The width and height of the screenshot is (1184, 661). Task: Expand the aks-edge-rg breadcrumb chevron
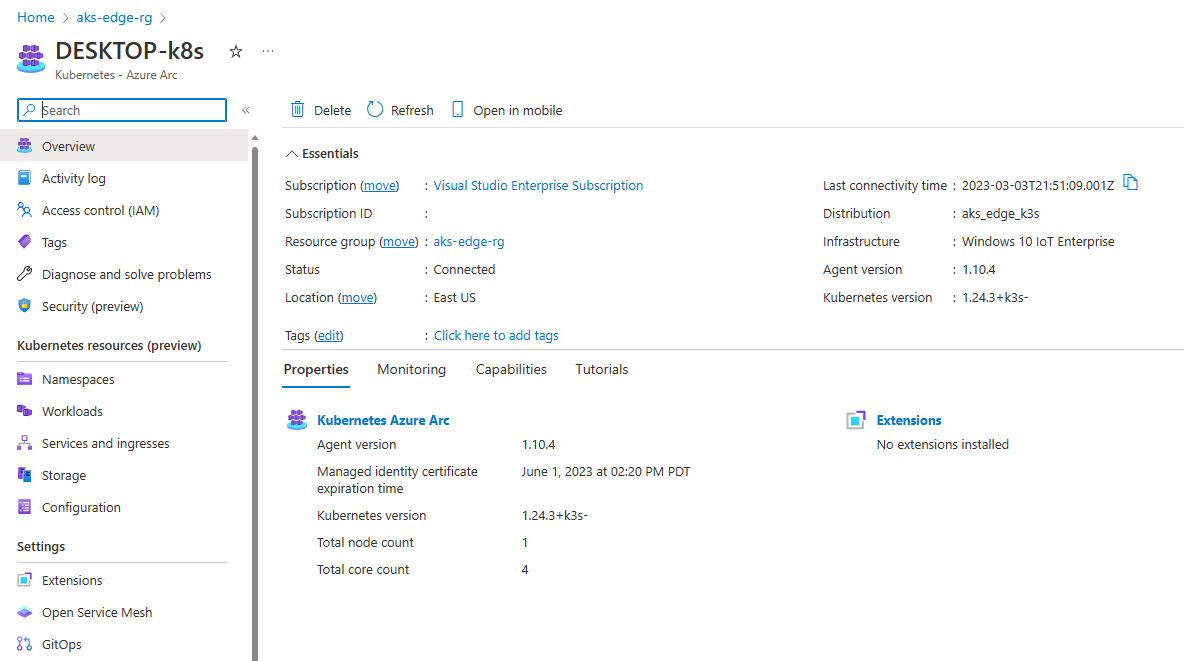tap(165, 17)
